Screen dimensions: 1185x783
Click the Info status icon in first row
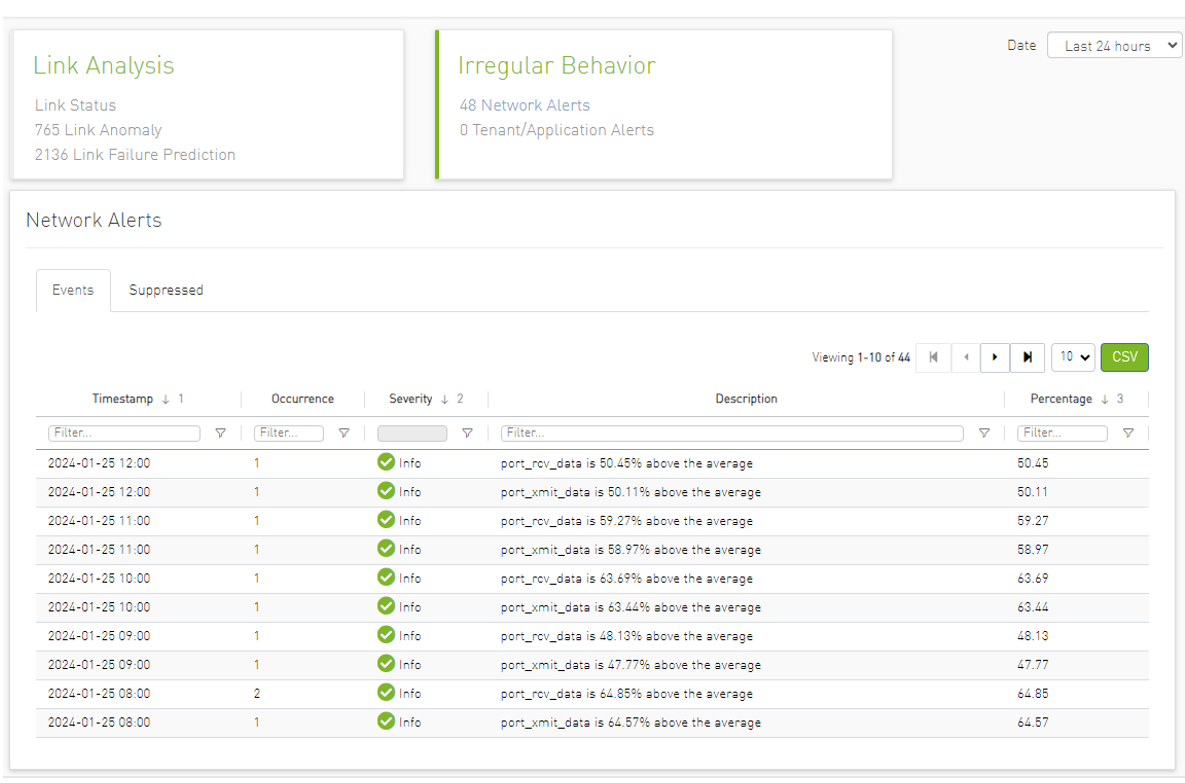386,463
